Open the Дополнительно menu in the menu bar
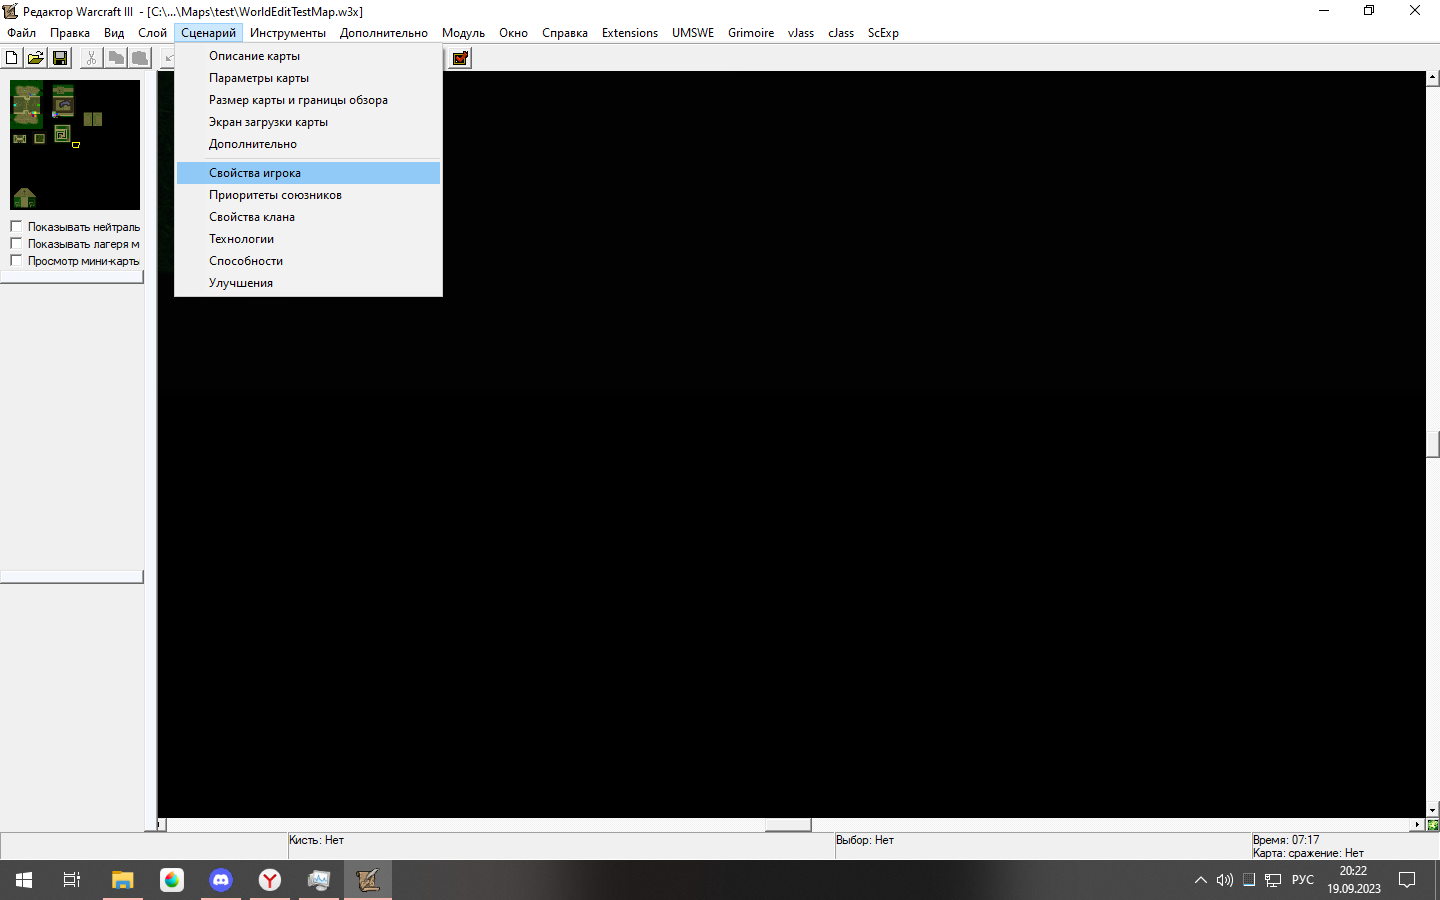The width and height of the screenshot is (1440, 900). (384, 33)
